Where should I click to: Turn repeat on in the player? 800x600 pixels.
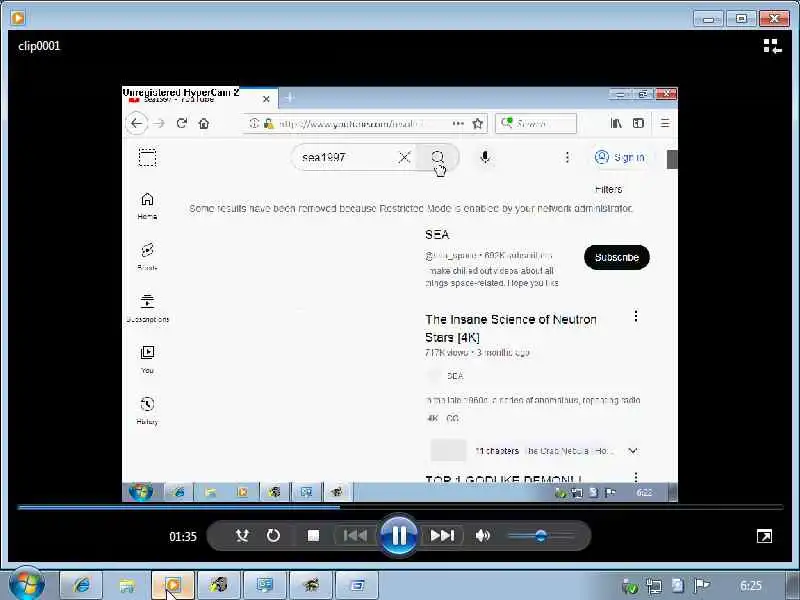click(x=273, y=535)
